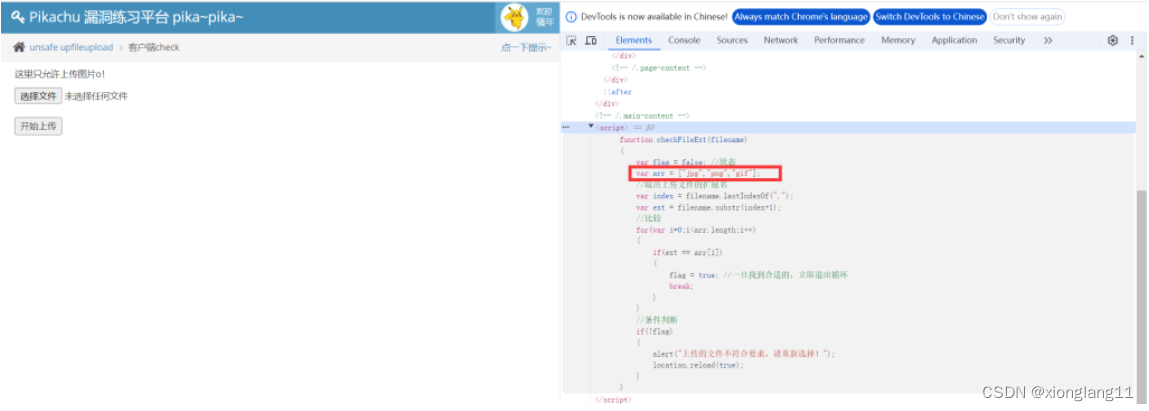Open the Security tab

(x=1009, y=40)
